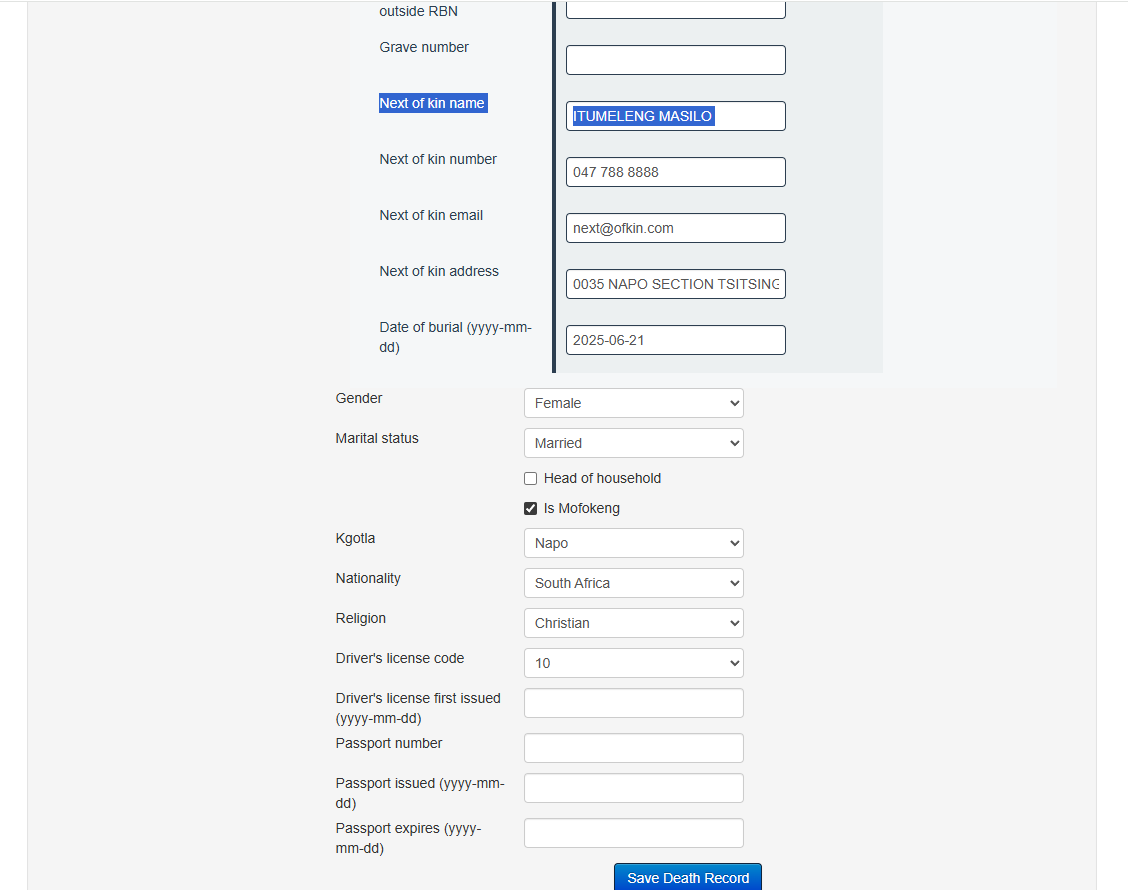Click the Driver's license first issued field
The height and width of the screenshot is (890, 1128).
point(633,703)
